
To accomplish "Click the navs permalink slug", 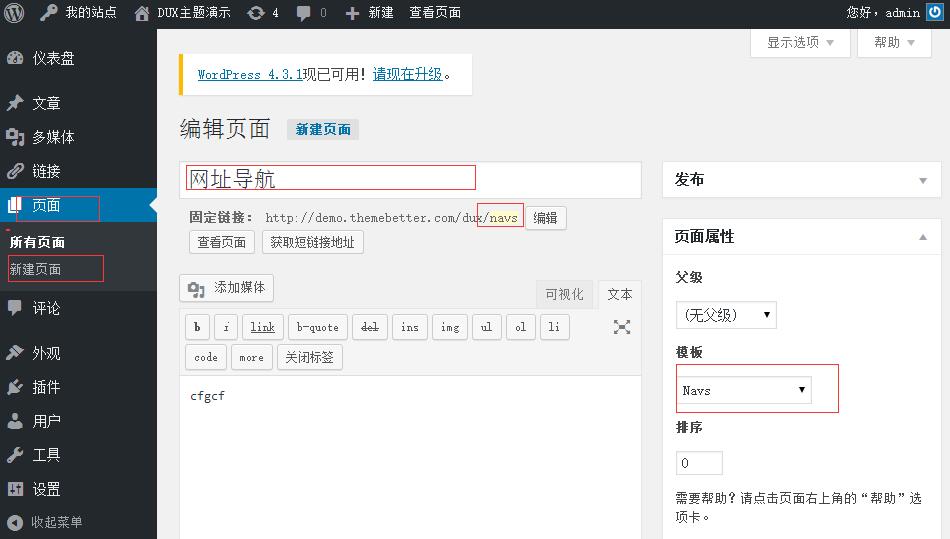I will click(503, 218).
